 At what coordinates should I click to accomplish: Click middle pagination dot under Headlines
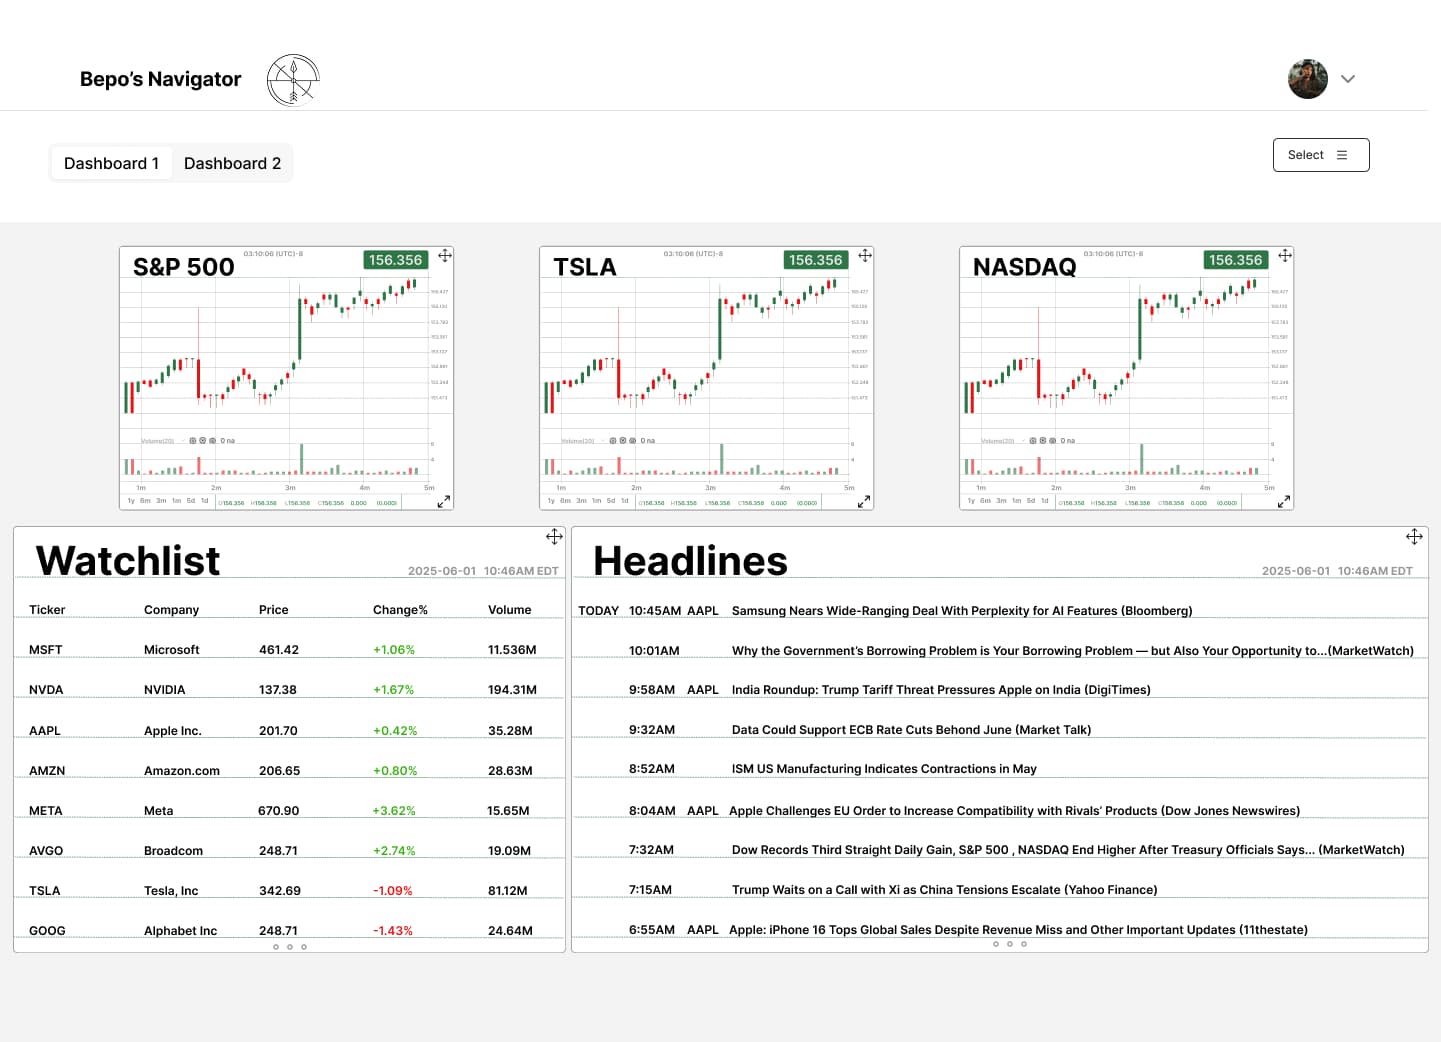coord(1010,944)
